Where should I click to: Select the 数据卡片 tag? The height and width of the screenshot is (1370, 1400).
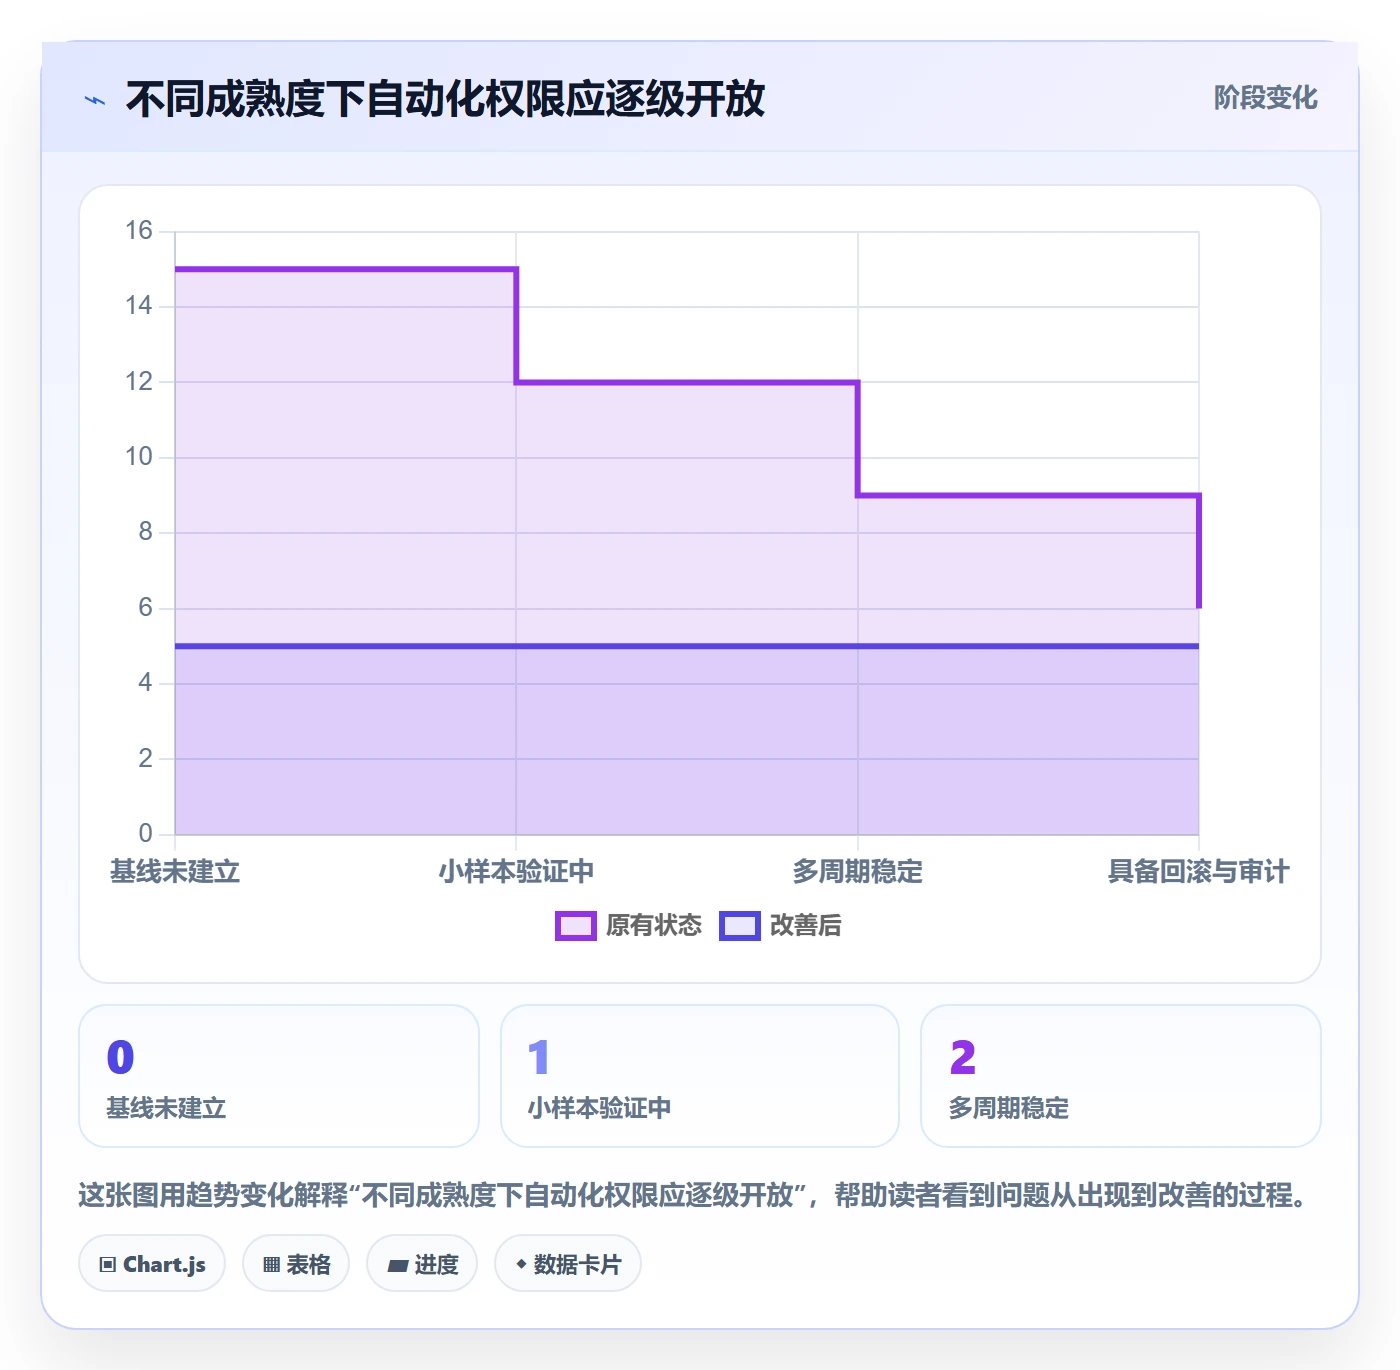pyautogui.click(x=568, y=1264)
